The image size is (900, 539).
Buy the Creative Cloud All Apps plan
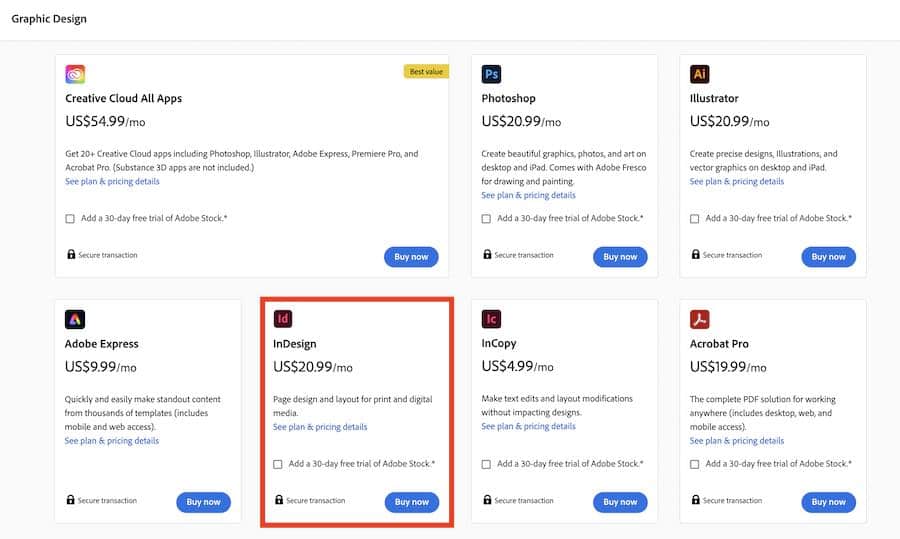click(x=411, y=257)
